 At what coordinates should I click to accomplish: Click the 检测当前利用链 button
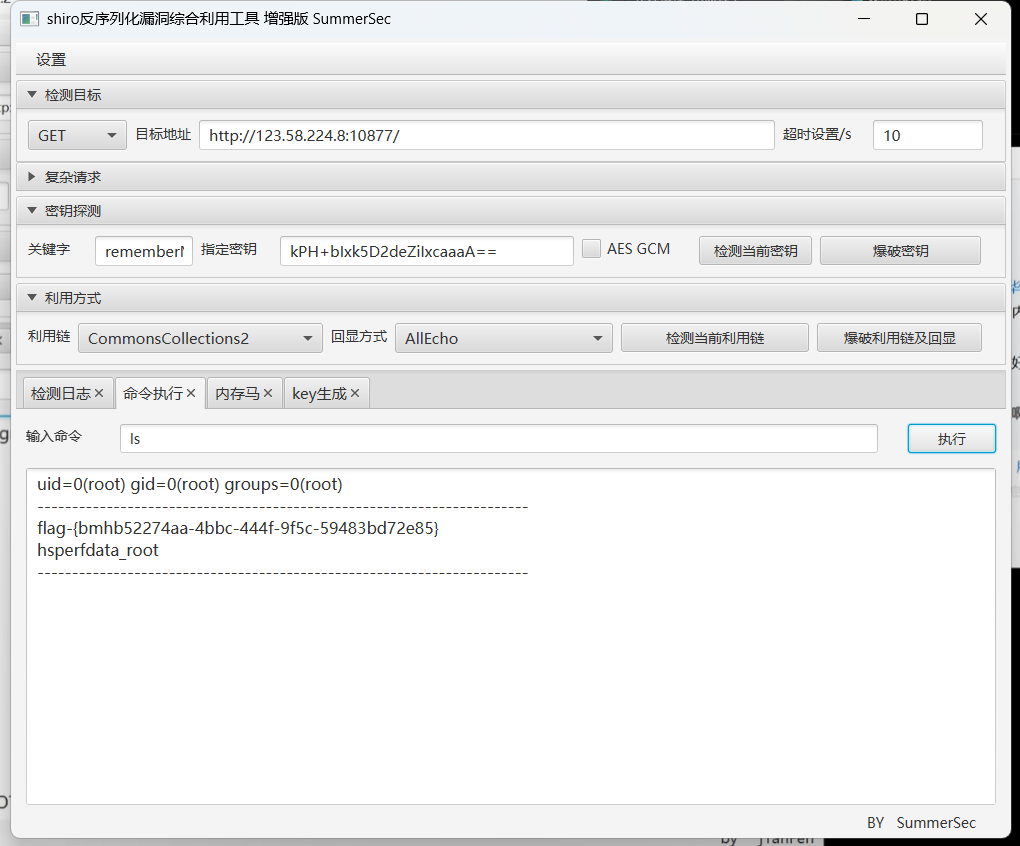(x=714, y=337)
